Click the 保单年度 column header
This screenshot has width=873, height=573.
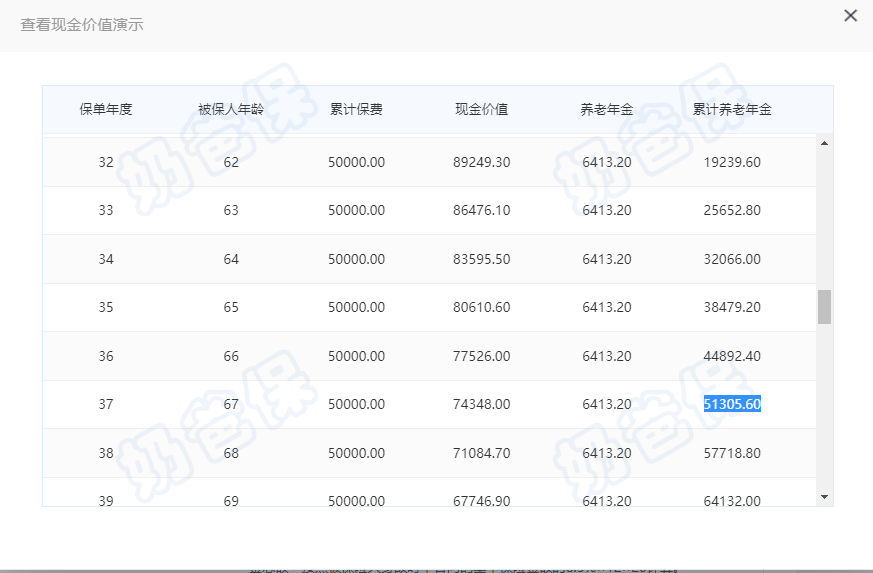tap(106, 109)
